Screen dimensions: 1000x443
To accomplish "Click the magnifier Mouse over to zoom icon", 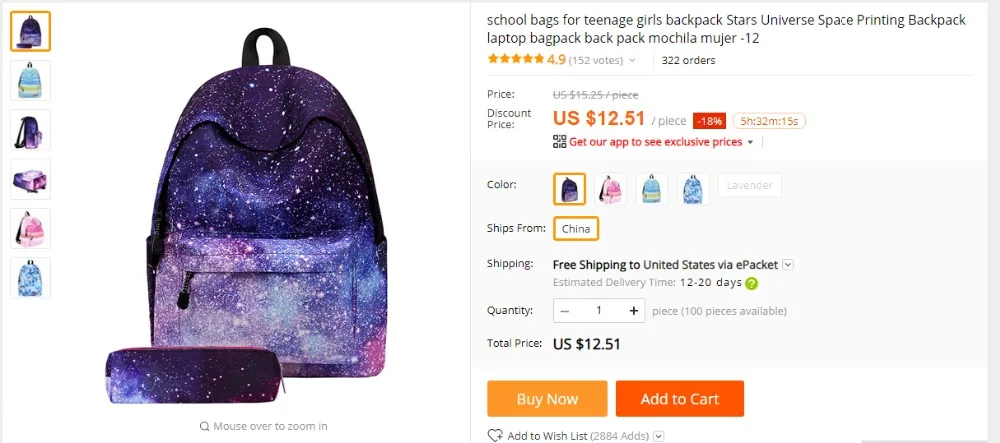I will (204, 426).
